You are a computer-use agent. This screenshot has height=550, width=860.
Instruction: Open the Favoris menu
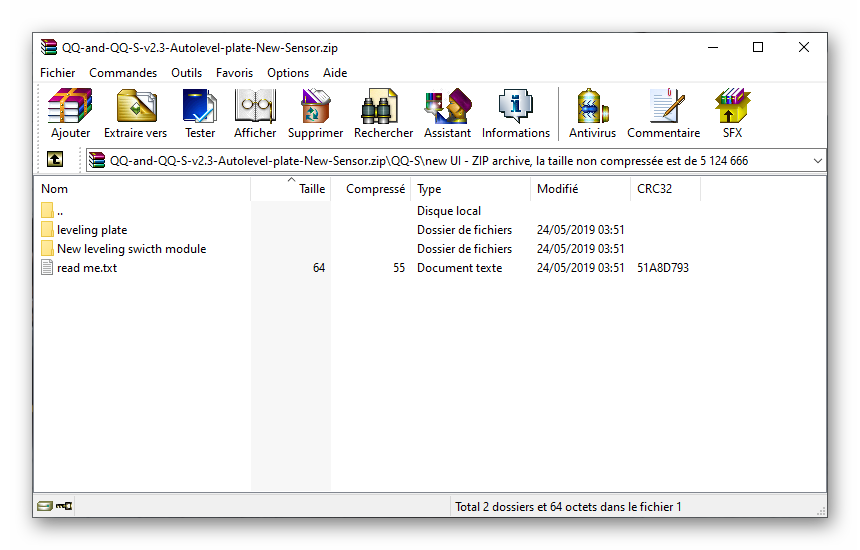pyautogui.click(x=234, y=73)
